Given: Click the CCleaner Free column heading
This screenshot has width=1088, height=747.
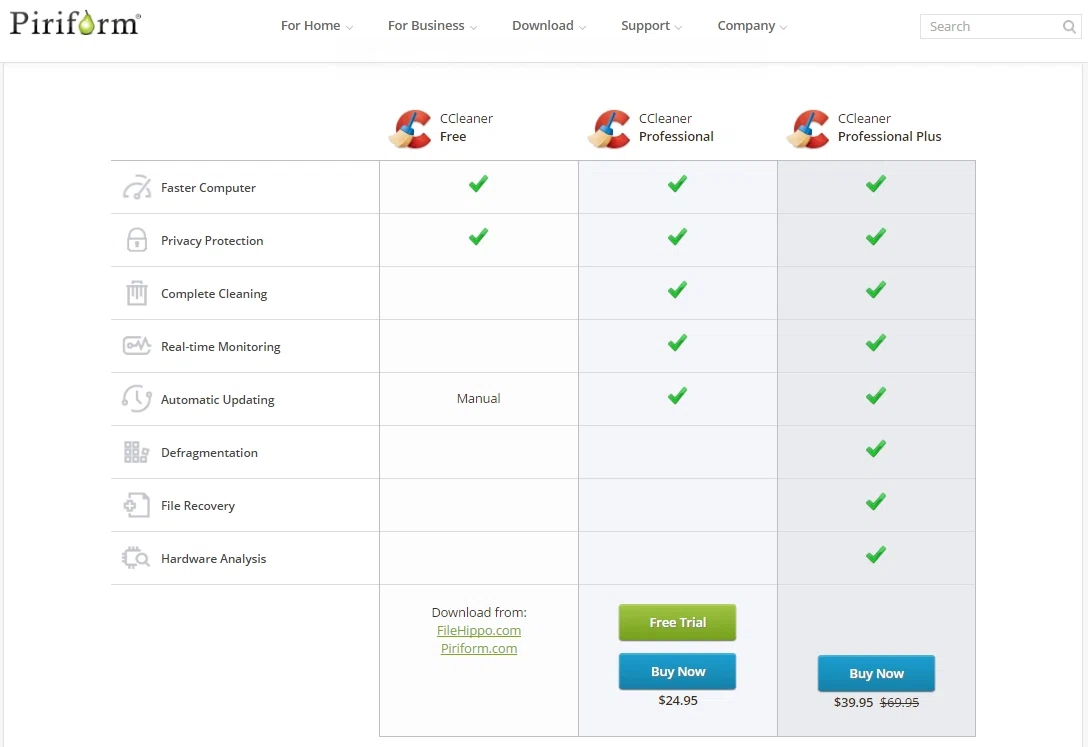Looking at the screenshot, I should (x=466, y=128).
